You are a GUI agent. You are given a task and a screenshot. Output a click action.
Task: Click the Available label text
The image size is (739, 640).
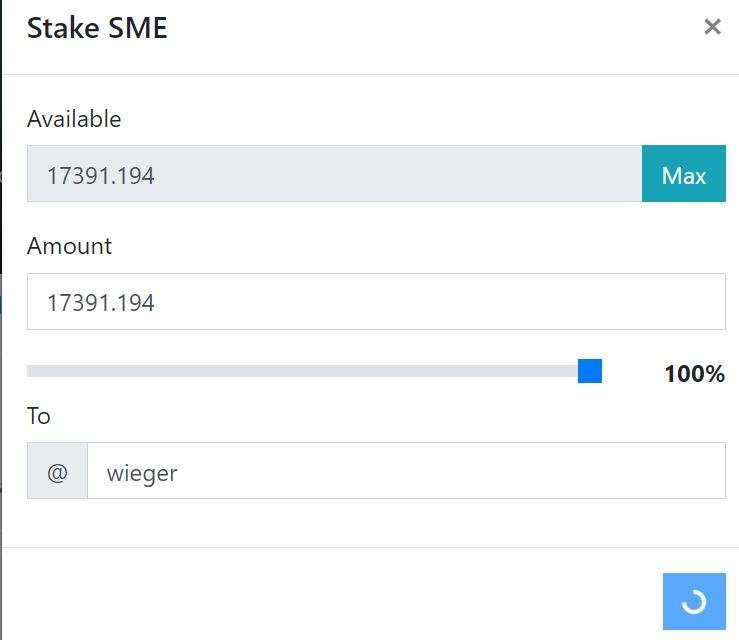click(x=74, y=119)
